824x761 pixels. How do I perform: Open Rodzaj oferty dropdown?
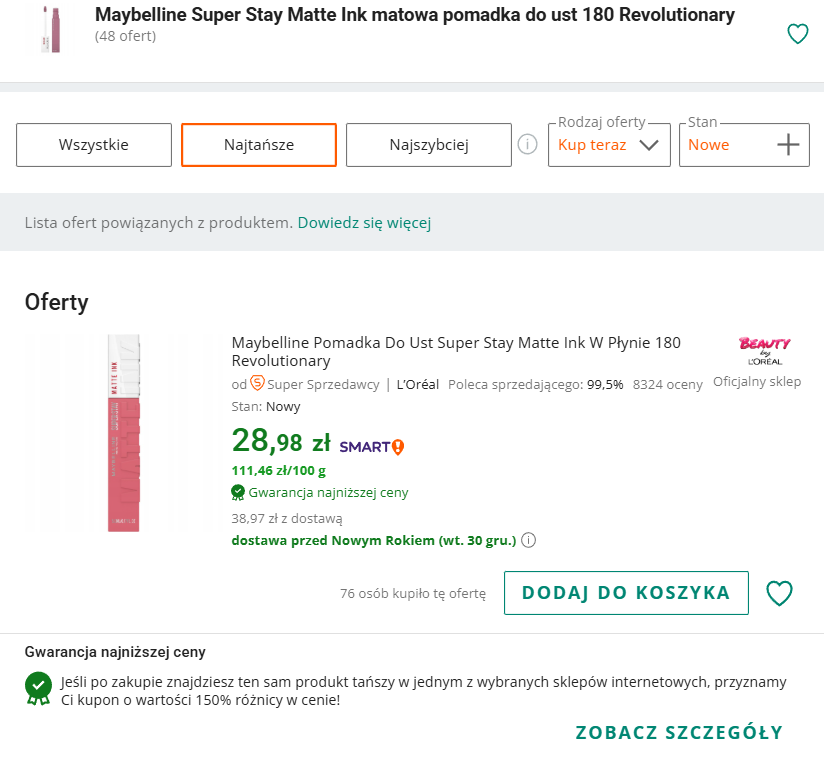click(x=609, y=145)
